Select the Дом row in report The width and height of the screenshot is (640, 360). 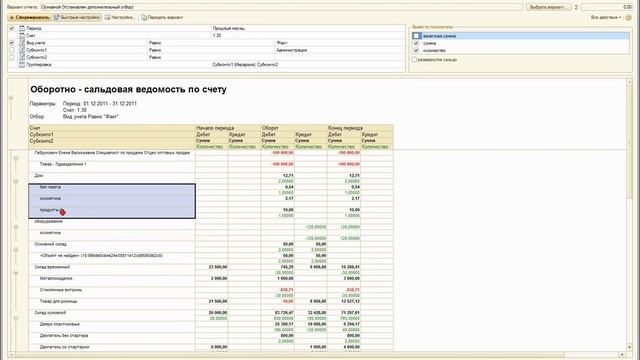click(x=39, y=176)
